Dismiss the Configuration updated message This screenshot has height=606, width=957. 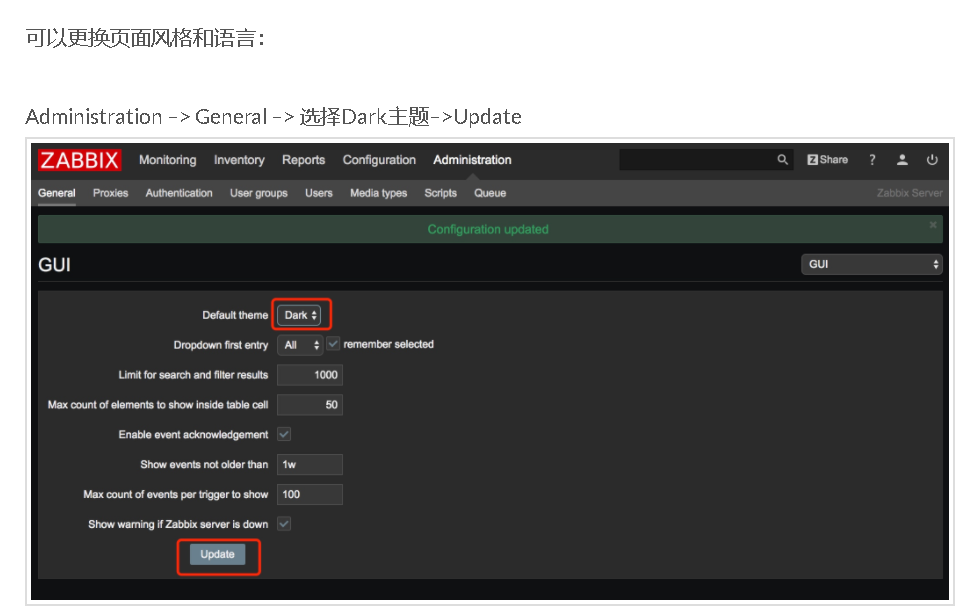[933, 225]
